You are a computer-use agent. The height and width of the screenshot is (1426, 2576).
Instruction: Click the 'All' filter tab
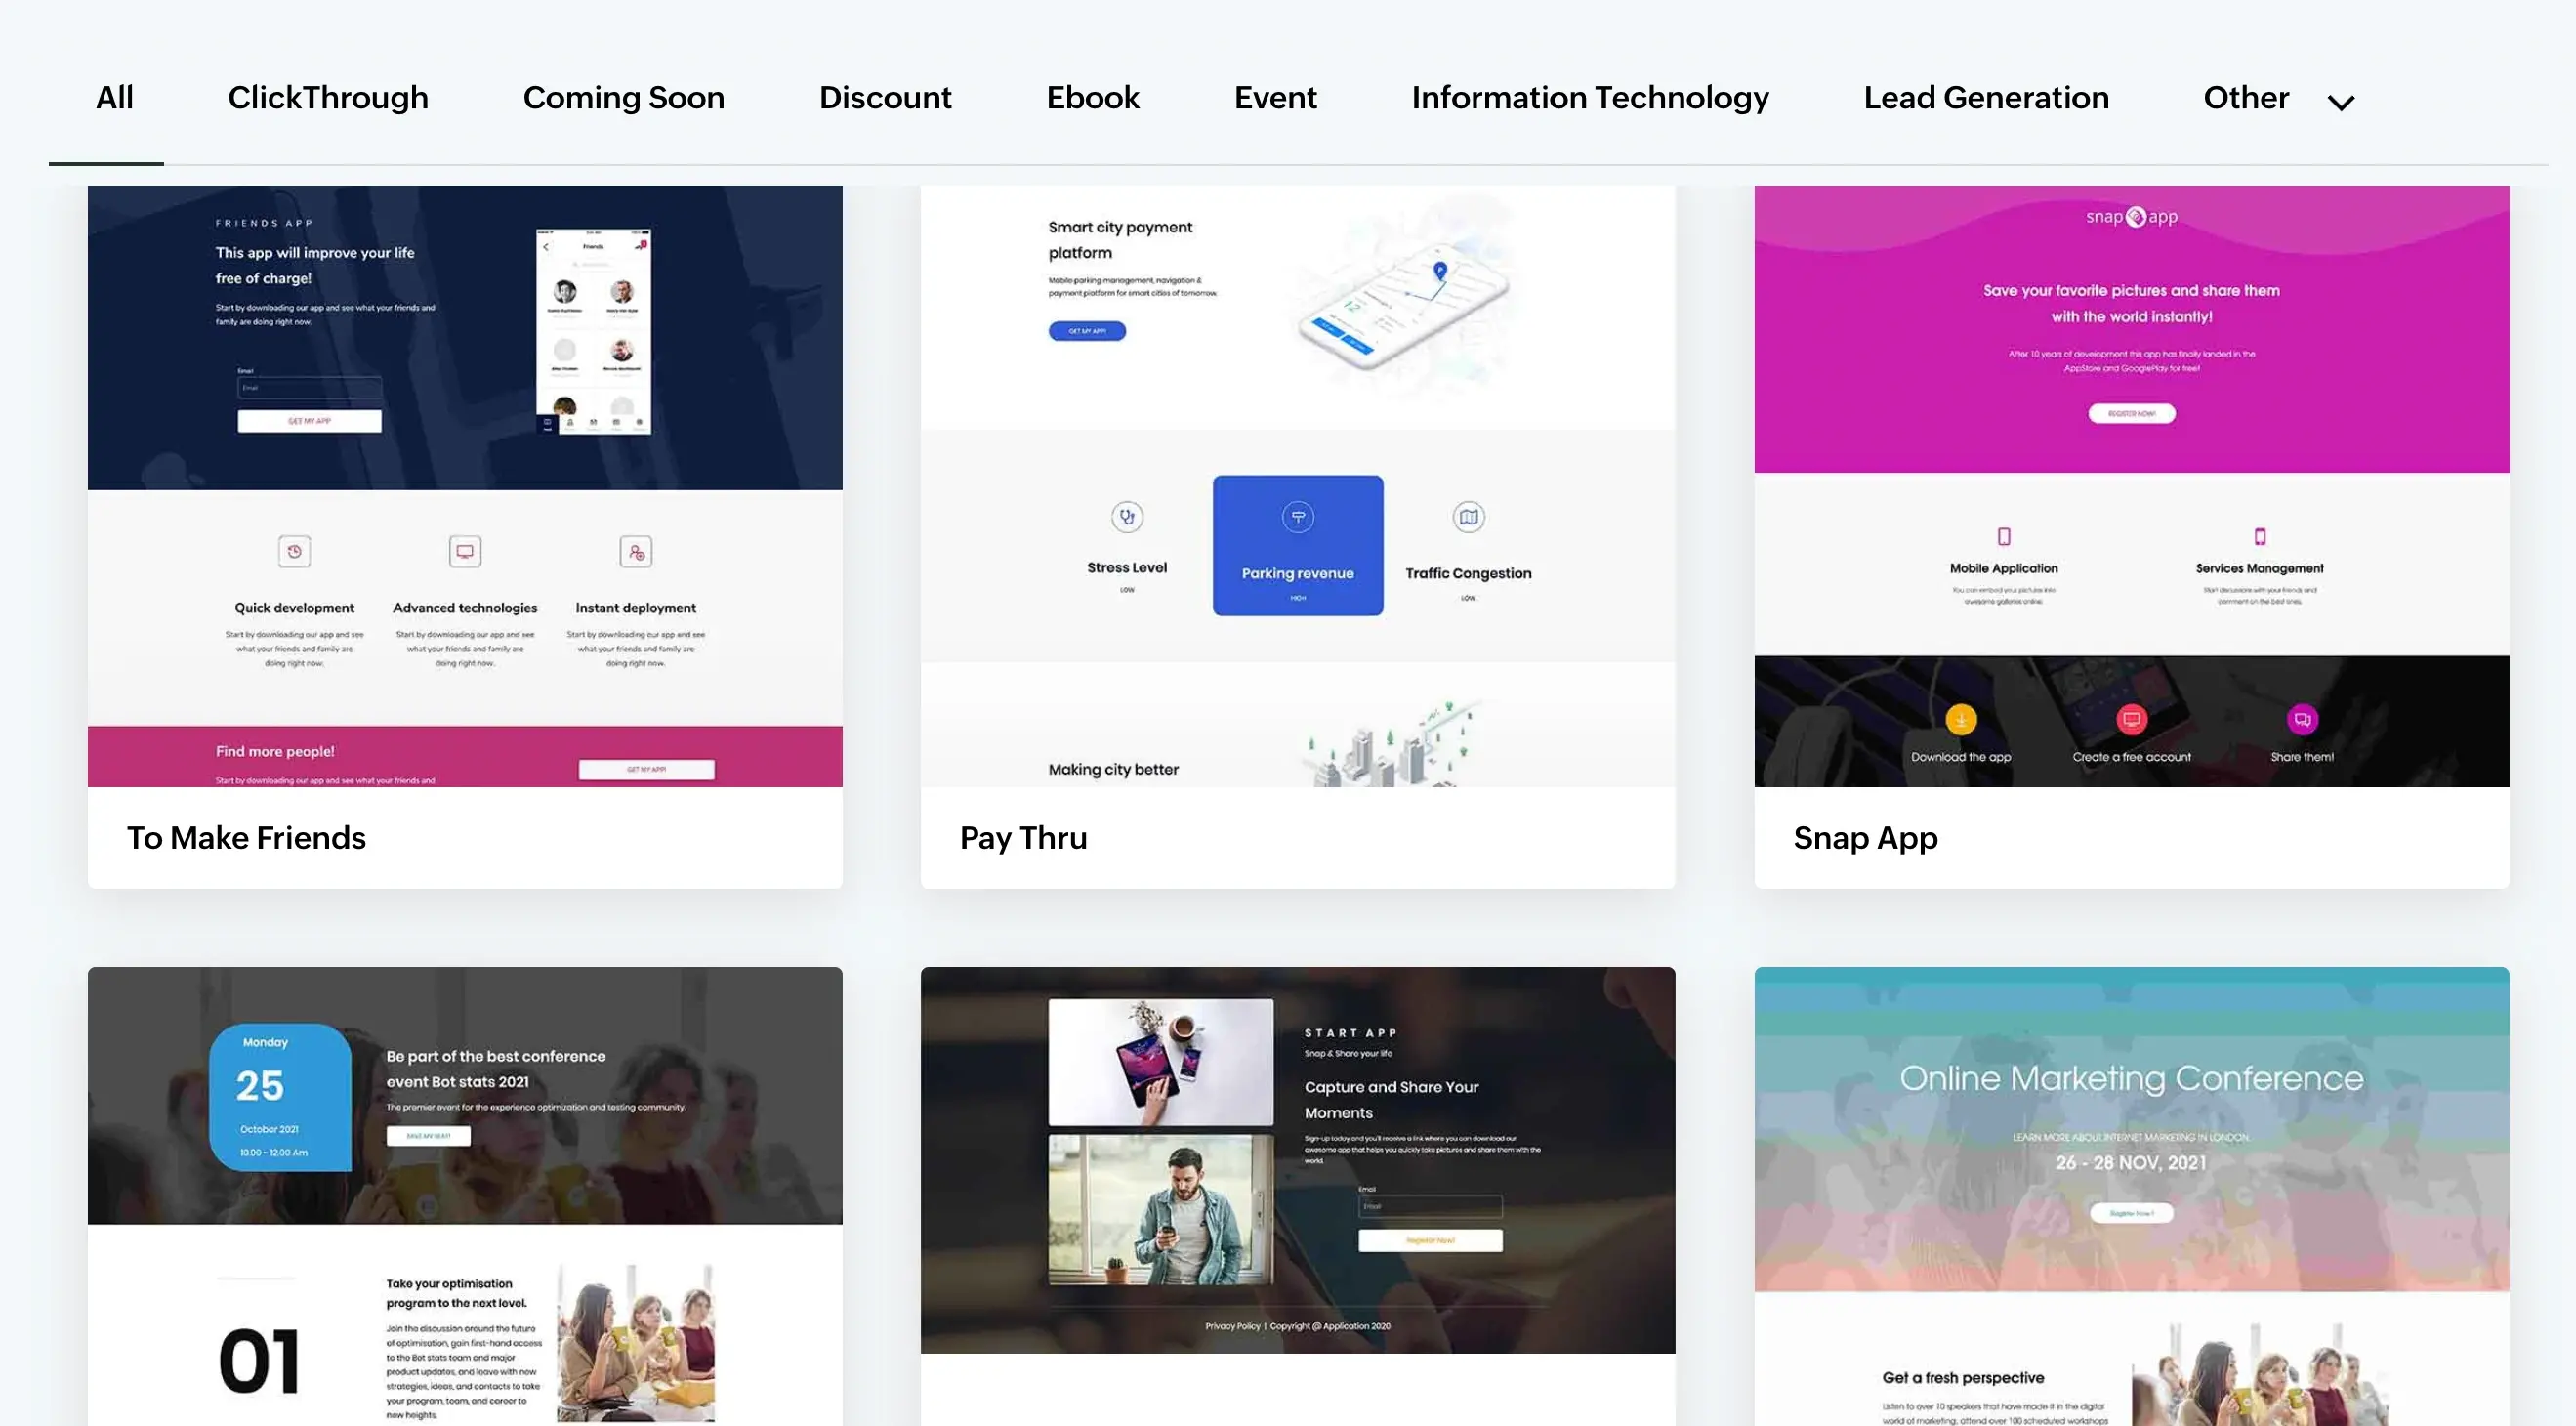(x=112, y=99)
